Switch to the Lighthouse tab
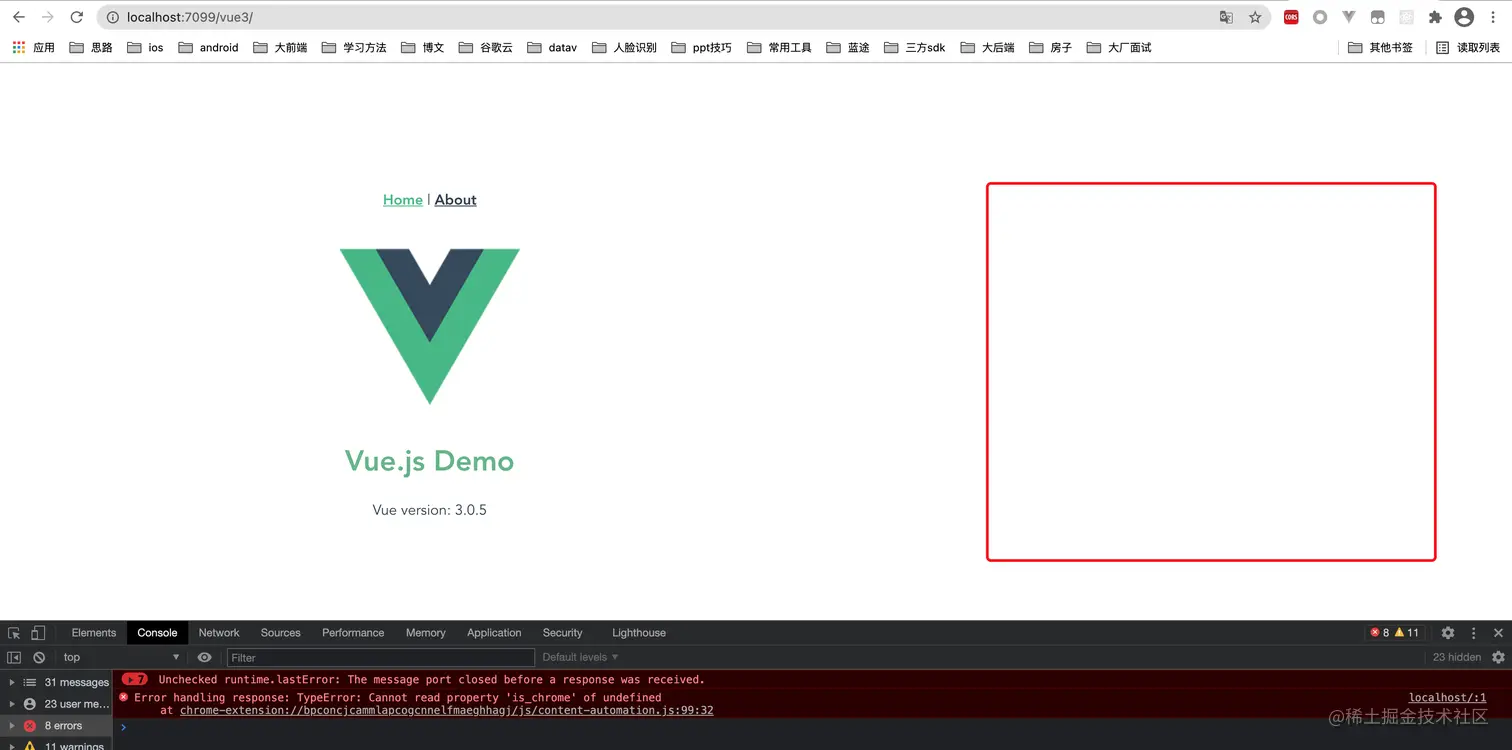 639,633
